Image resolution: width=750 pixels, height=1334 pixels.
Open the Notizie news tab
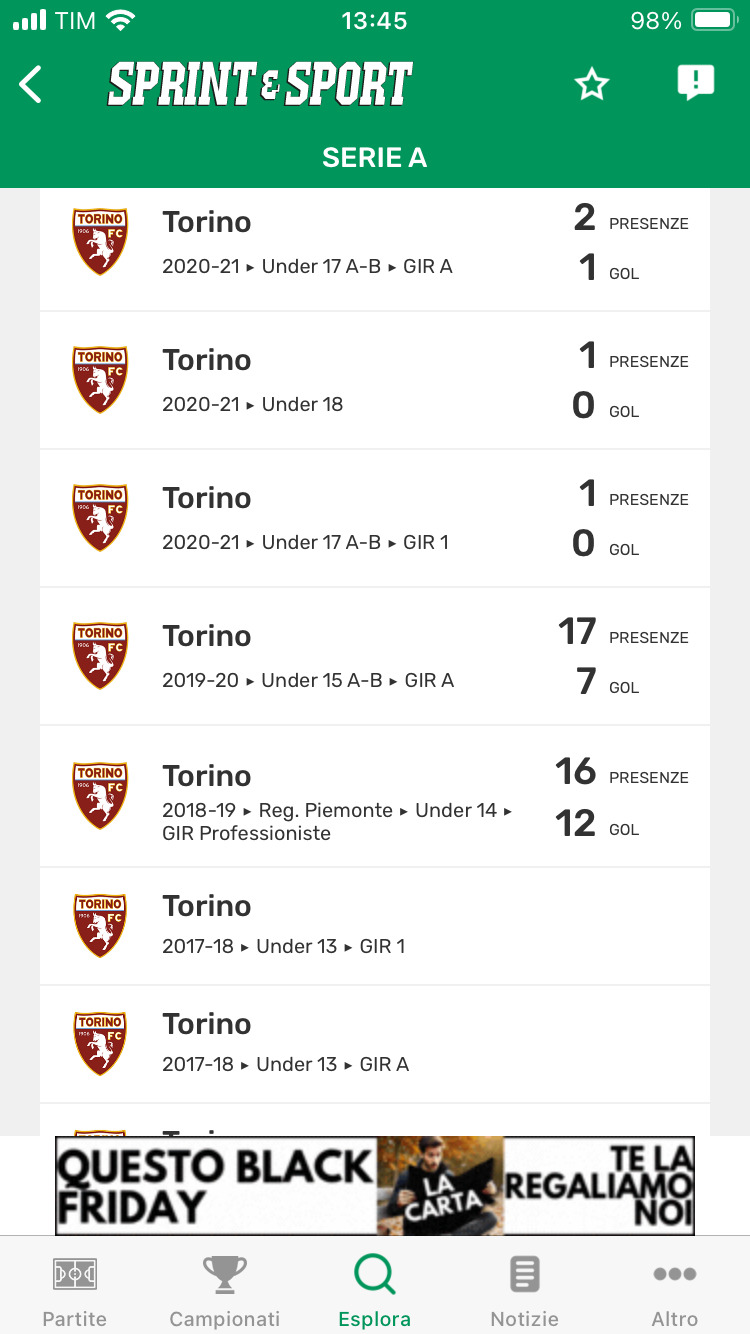(525, 1289)
